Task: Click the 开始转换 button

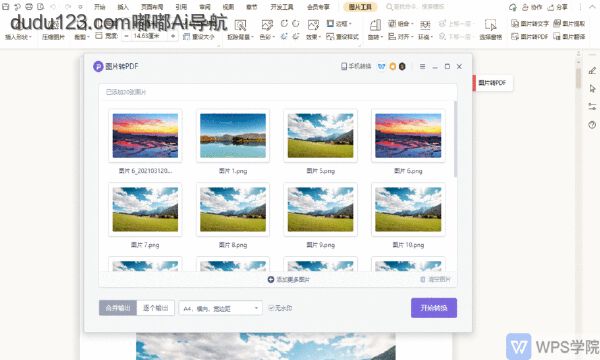Action: [434, 308]
